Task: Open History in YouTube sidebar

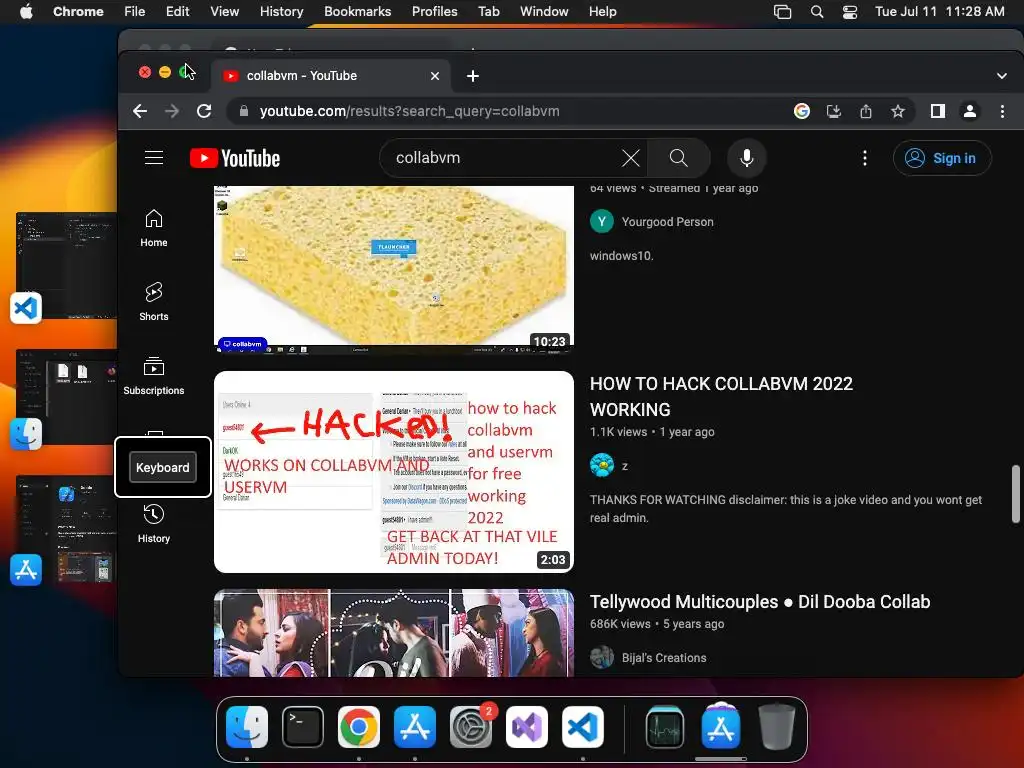Action: (154, 524)
